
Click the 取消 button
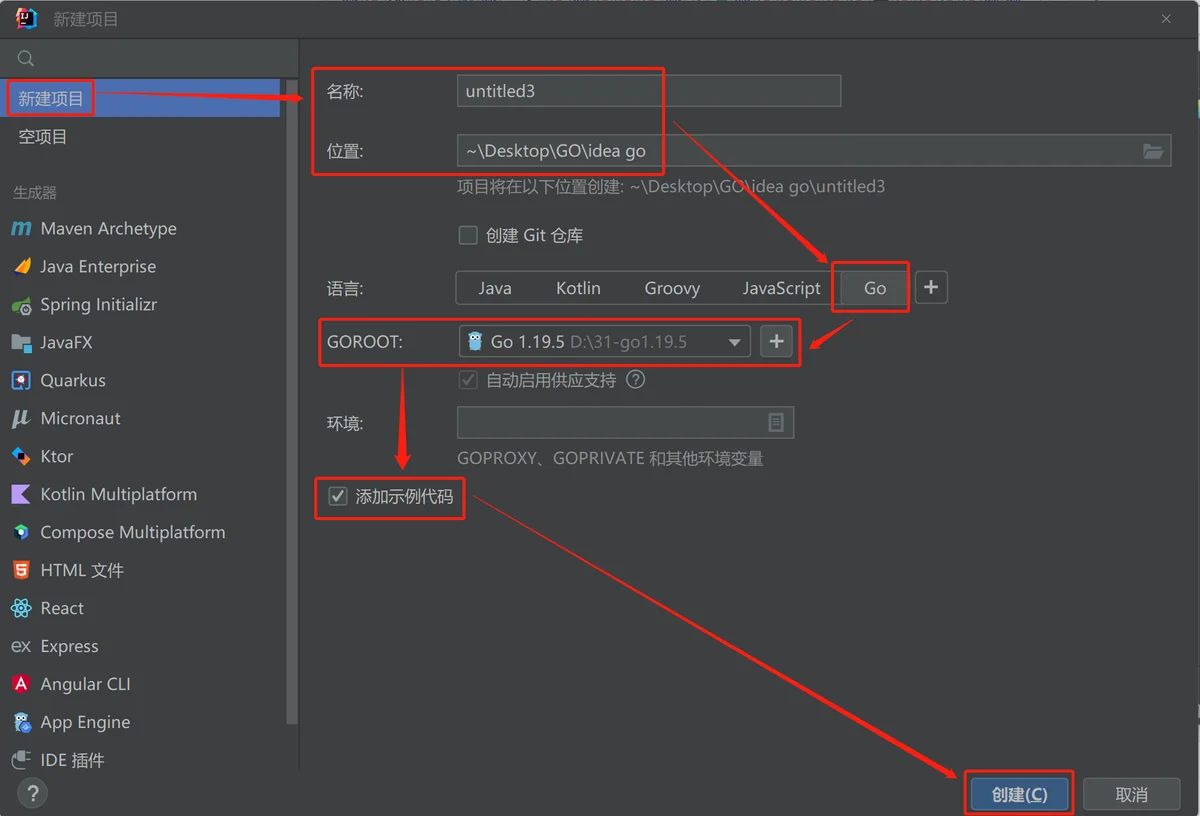point(1131,795)
